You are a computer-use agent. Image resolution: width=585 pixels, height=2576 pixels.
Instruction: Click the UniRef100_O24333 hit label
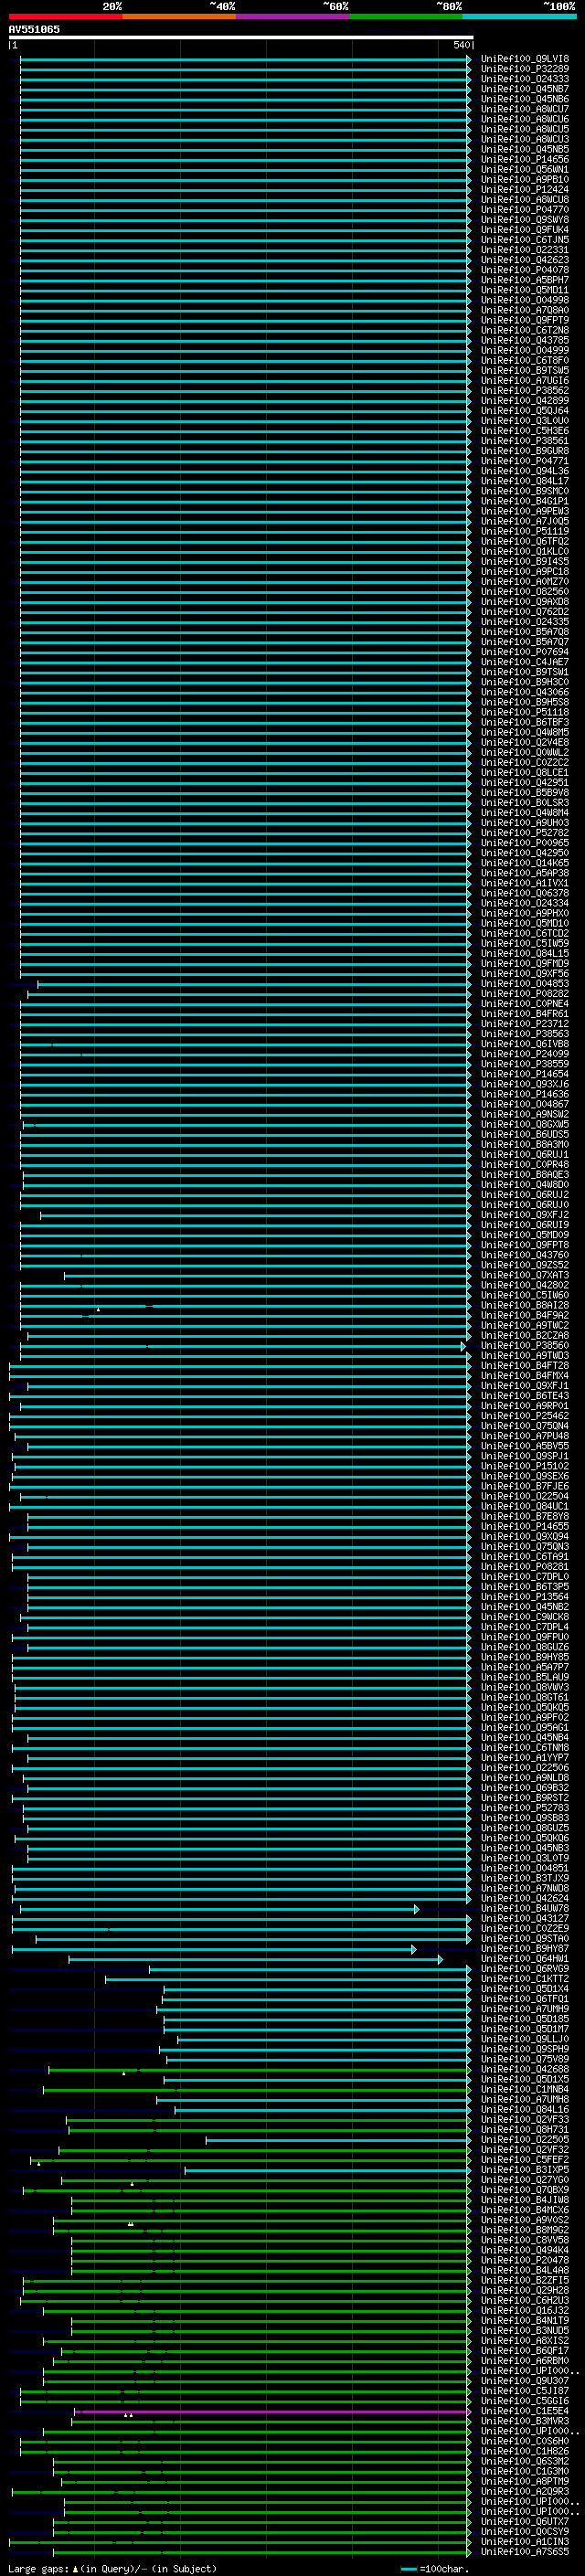click(x=525, y=79)
